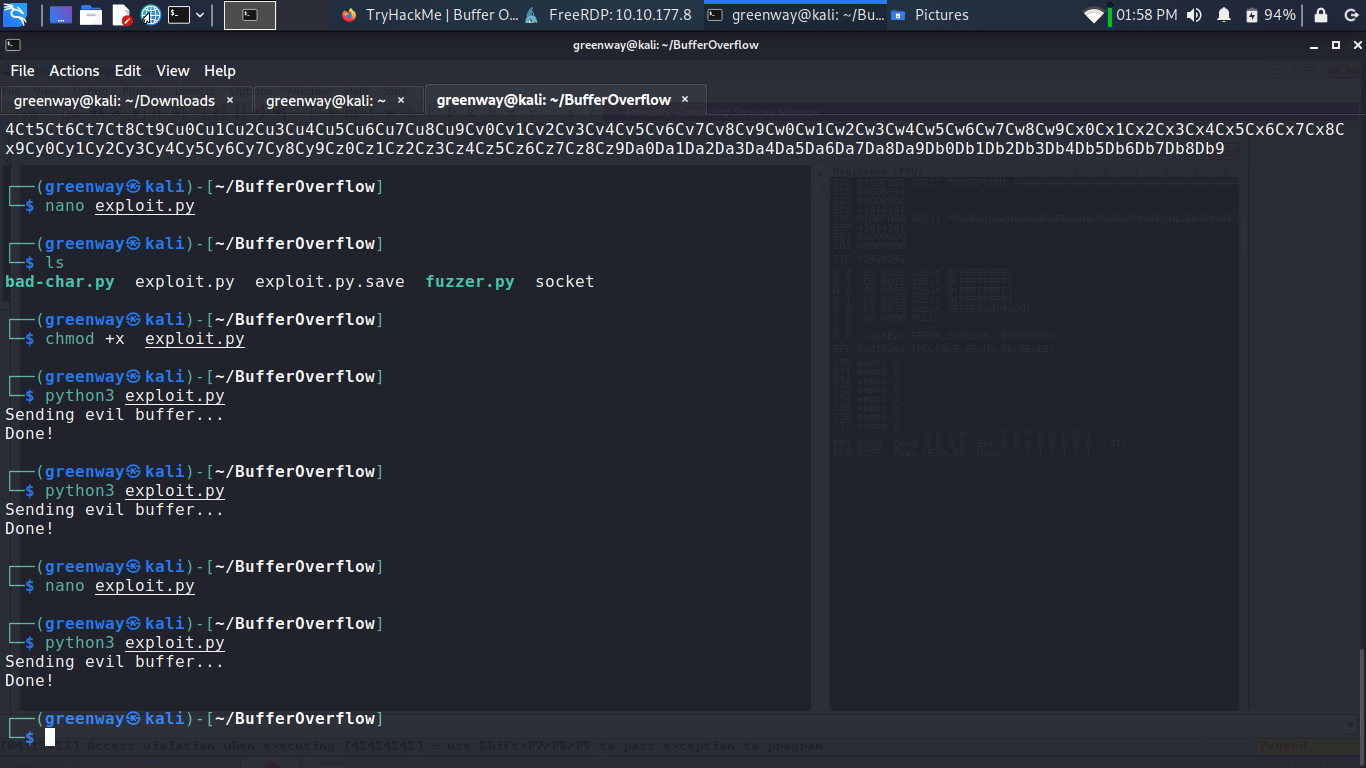Minimize the terminal window
The width and height of the screenshot is (1366, 768).
point(1312,45)
